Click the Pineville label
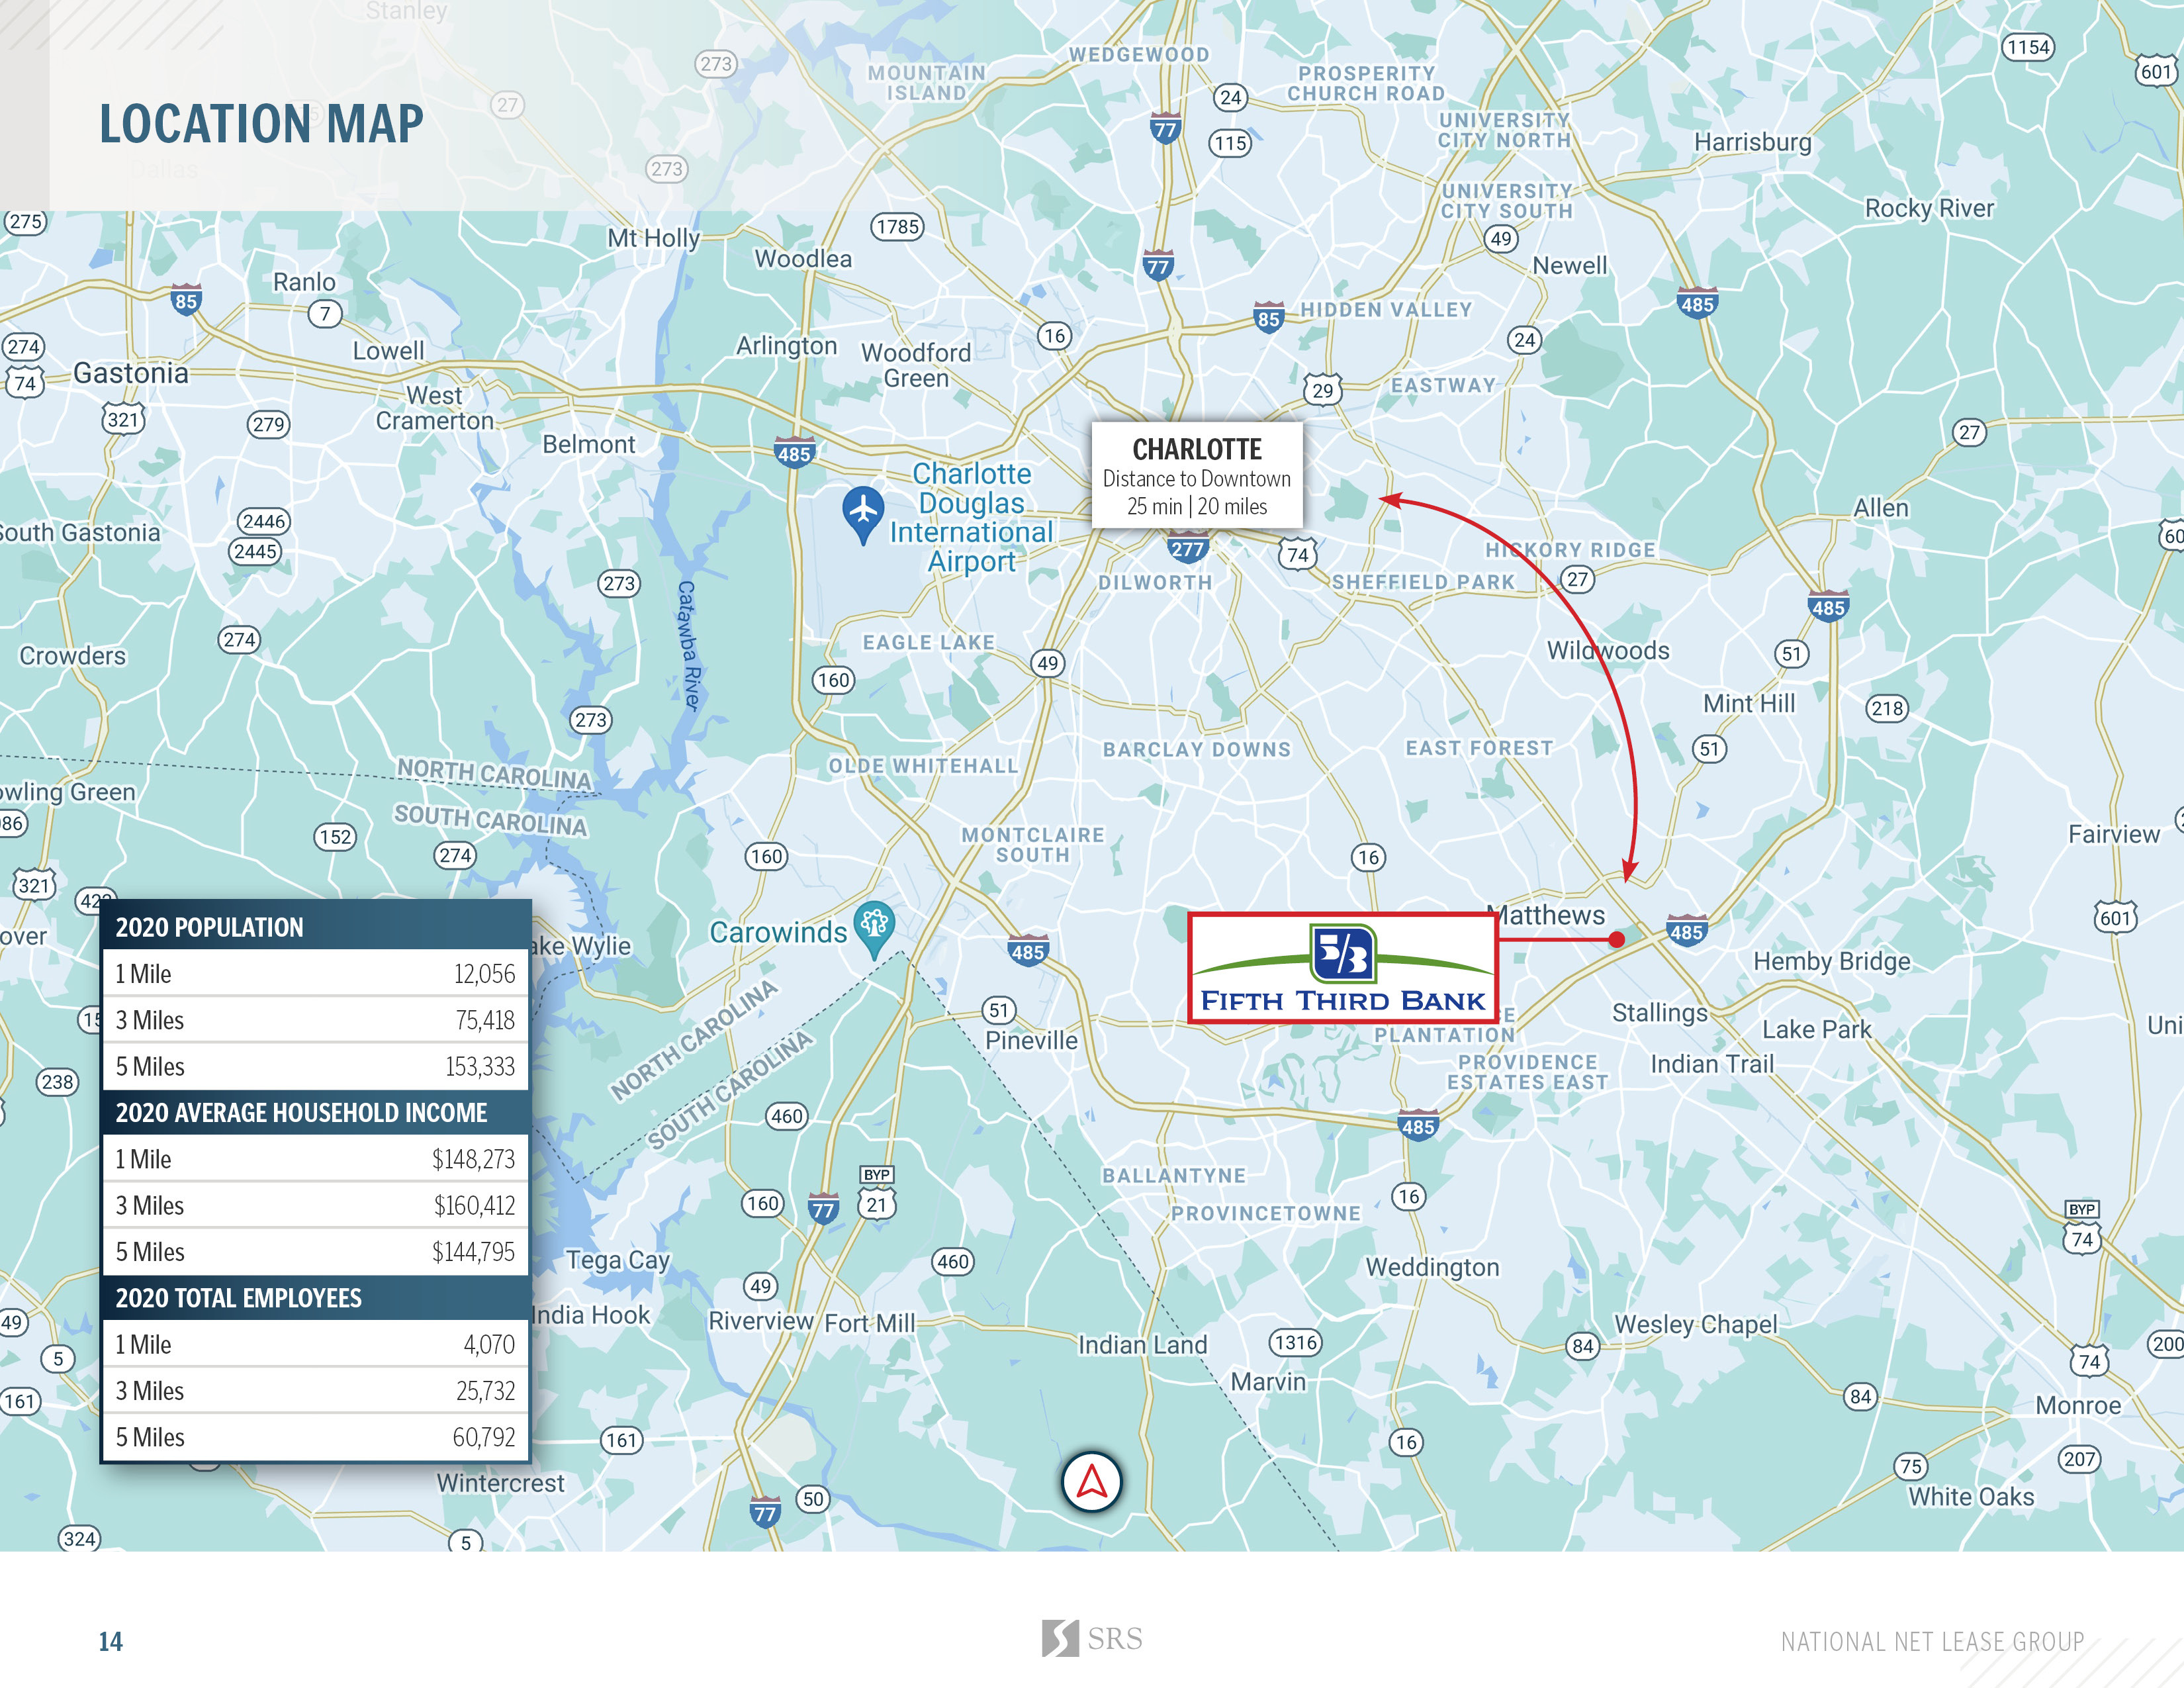 coord(1031,1041)
